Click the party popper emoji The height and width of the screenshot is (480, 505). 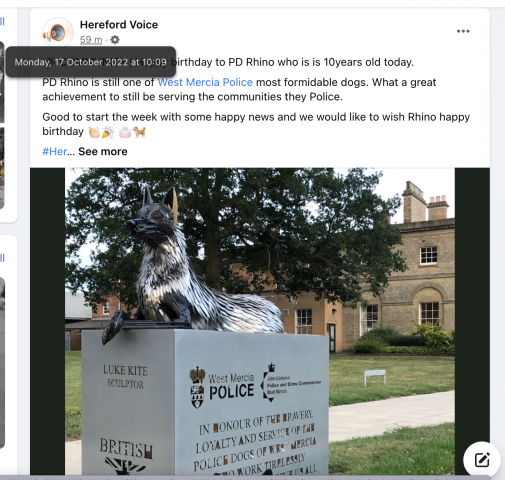click(108, 132)
